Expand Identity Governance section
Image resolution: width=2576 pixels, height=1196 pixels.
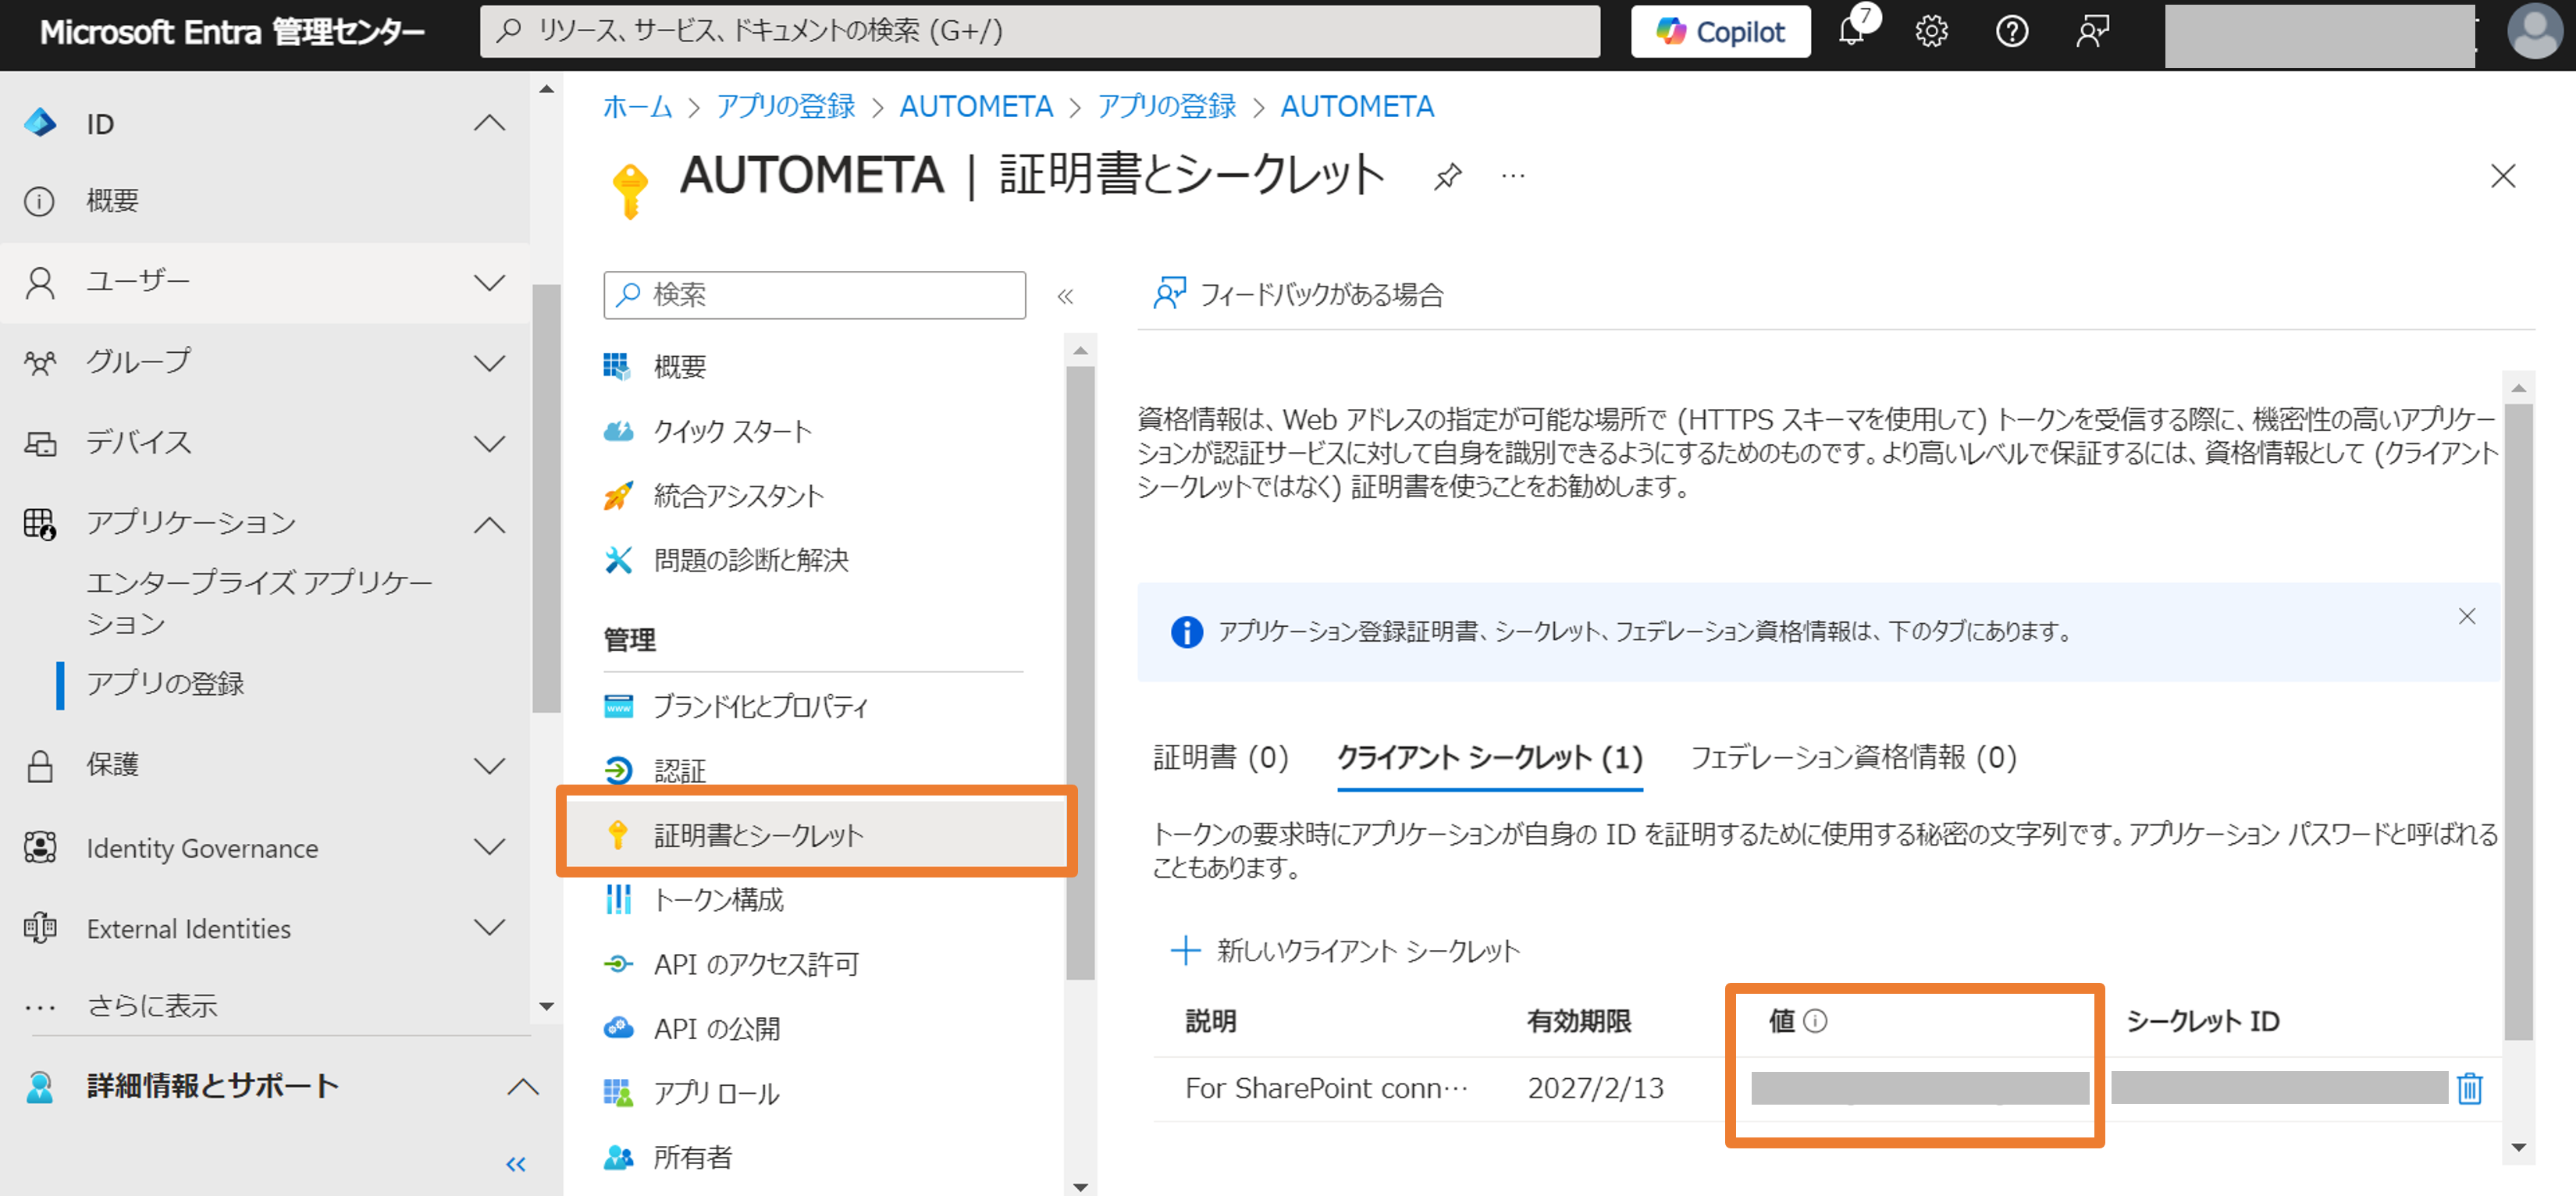[x=489, y=848]
